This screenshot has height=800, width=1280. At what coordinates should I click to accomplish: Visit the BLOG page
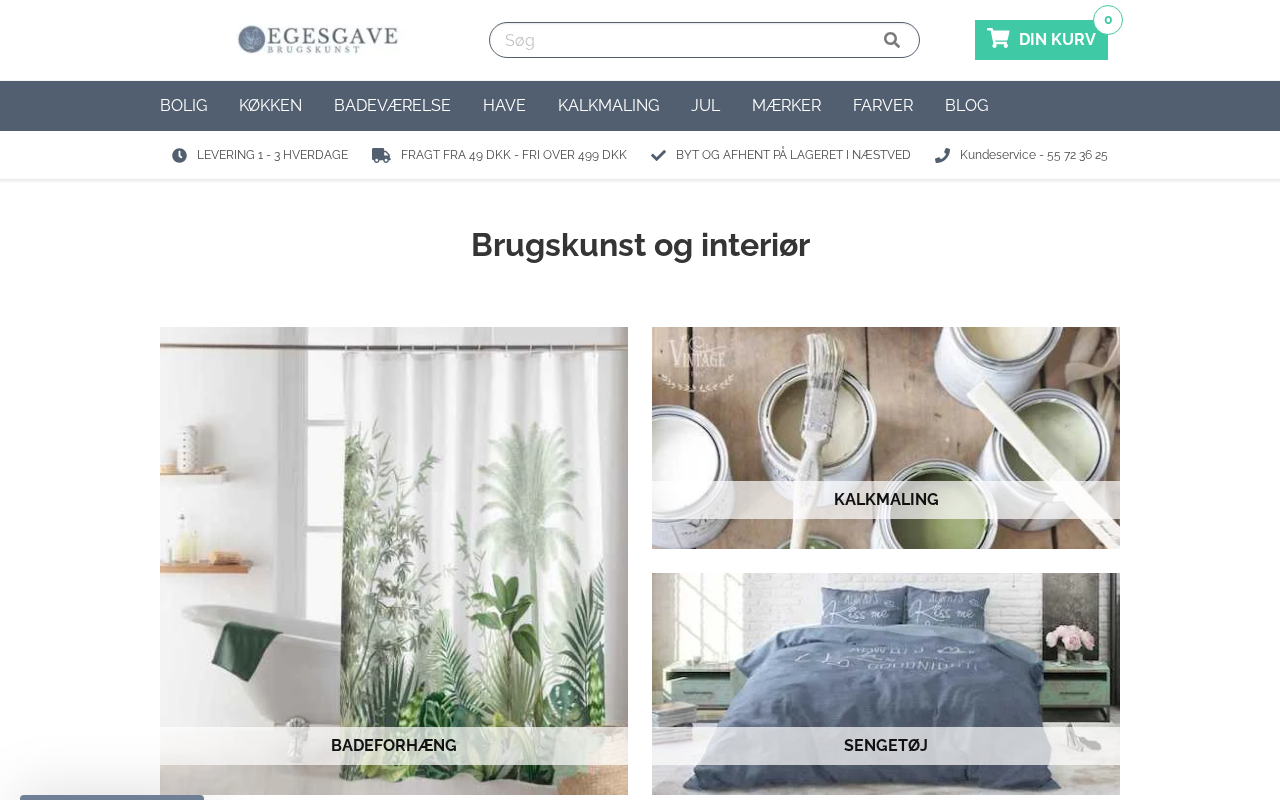coord(966,106)
